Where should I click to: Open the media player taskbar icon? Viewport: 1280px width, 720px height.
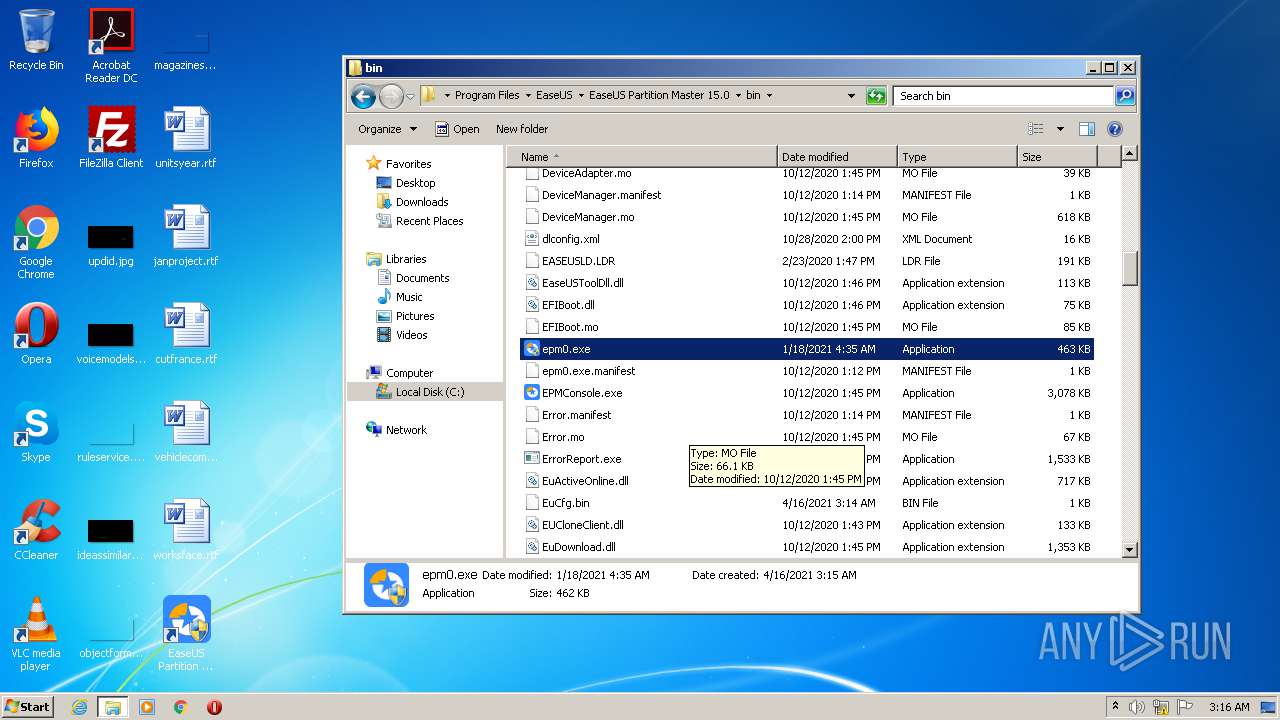(x=147, y=707)
